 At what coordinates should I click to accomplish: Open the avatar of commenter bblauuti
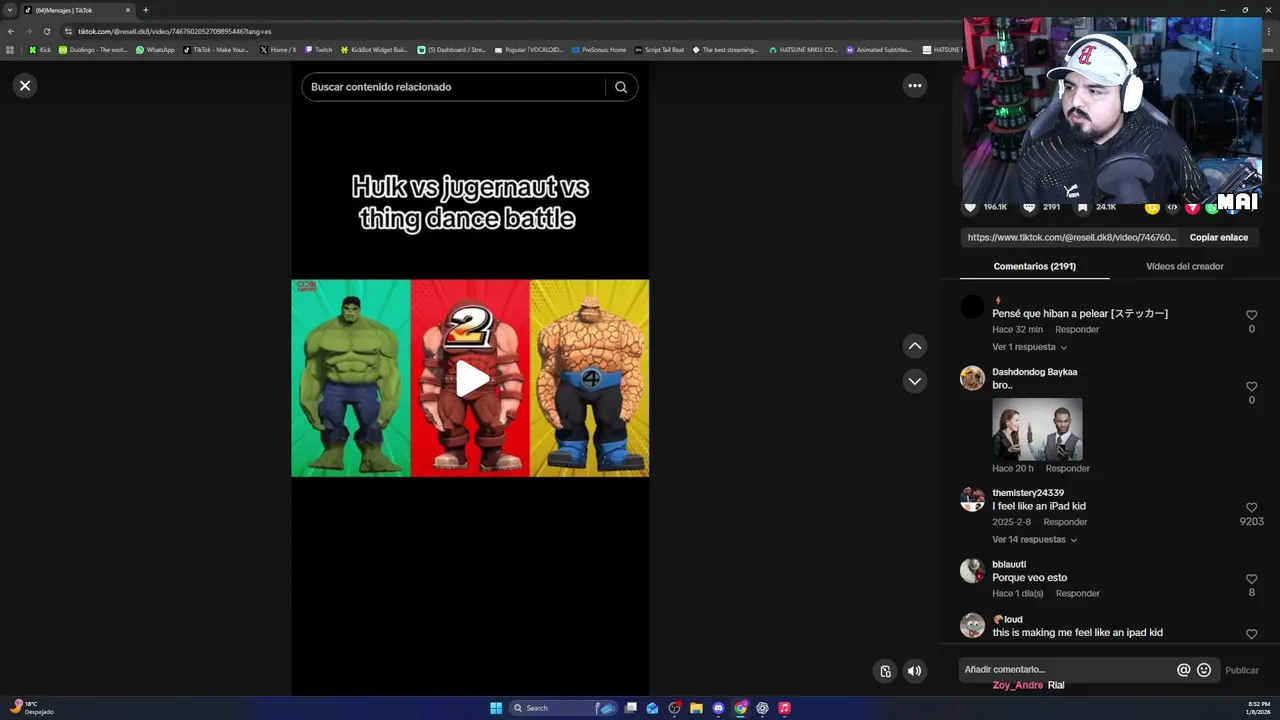click(972, 570)
